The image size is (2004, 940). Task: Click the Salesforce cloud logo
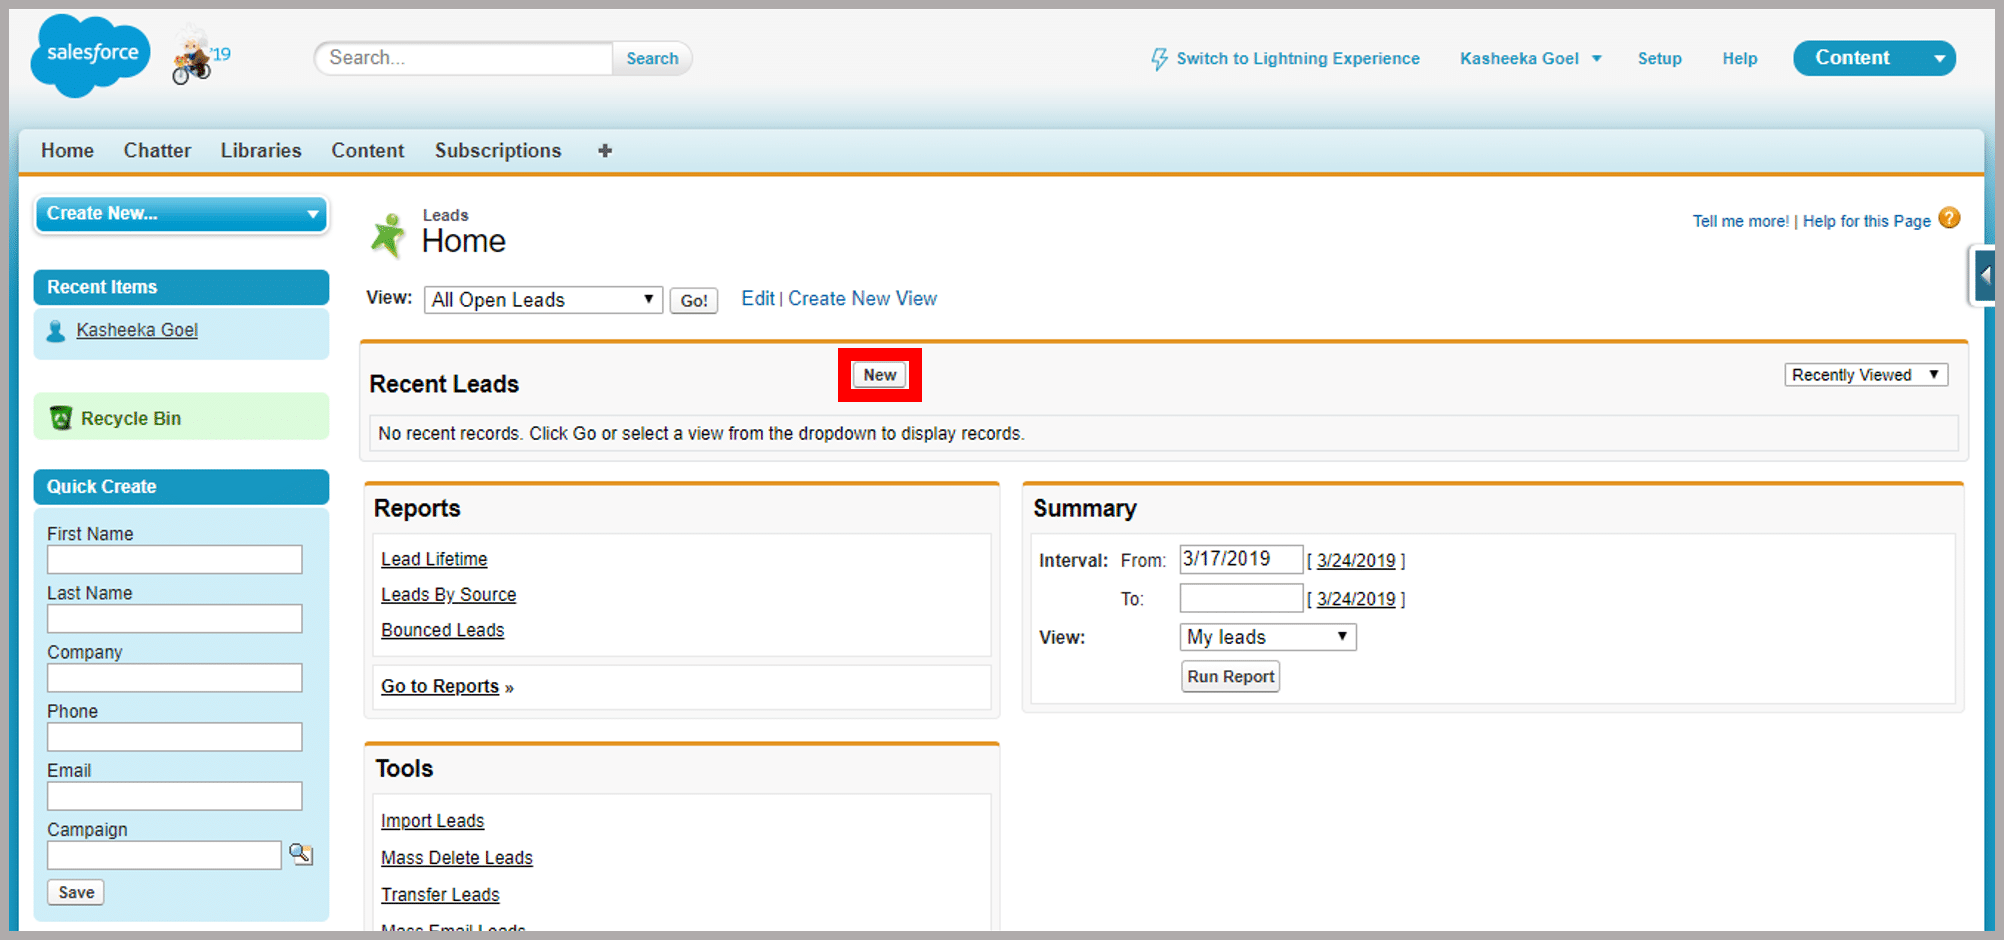91,55
